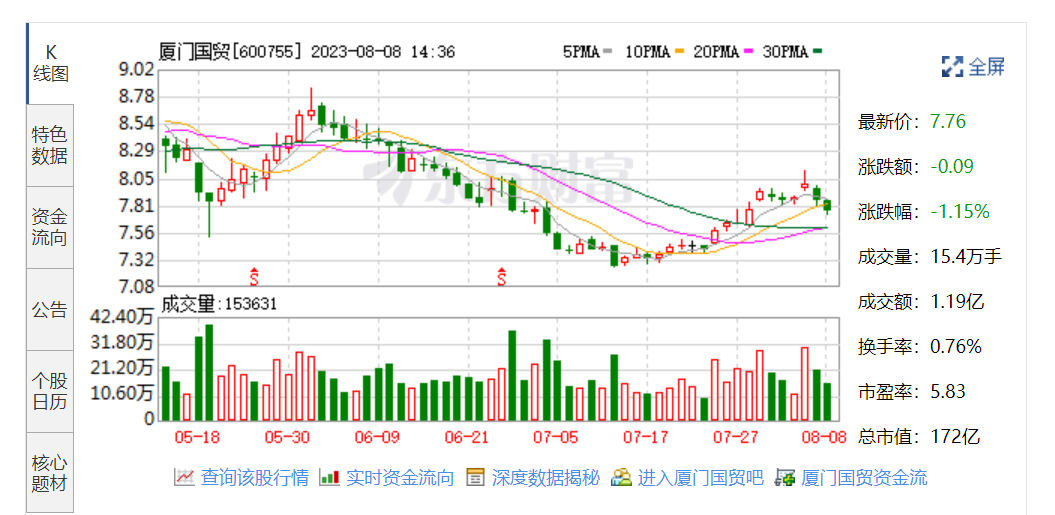Click the orange 10PMA legend swatch
Image resolution: width=1055 pixels, height=515 pixels.
click(680, 51)
